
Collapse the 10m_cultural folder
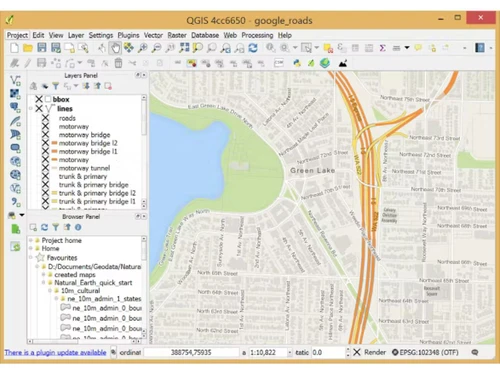tap(50, 290)
